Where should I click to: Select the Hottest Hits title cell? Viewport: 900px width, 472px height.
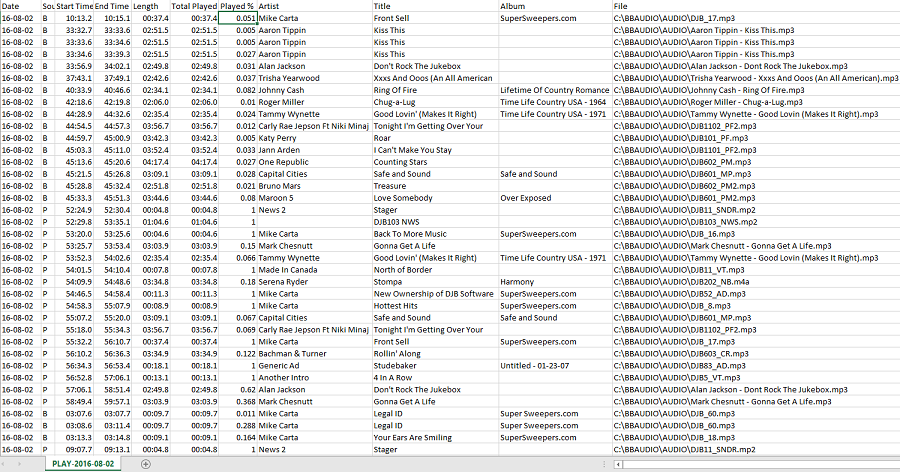point(435,306)
